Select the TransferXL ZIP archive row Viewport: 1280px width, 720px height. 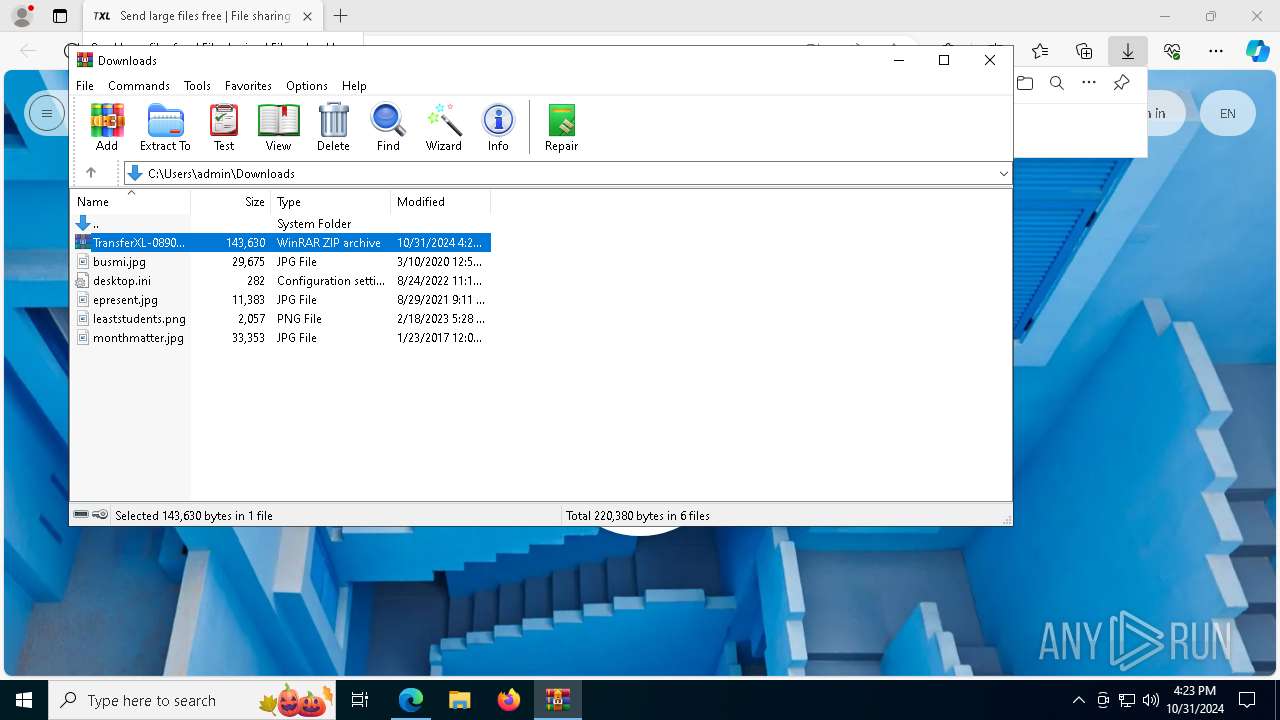click(282, 243)
